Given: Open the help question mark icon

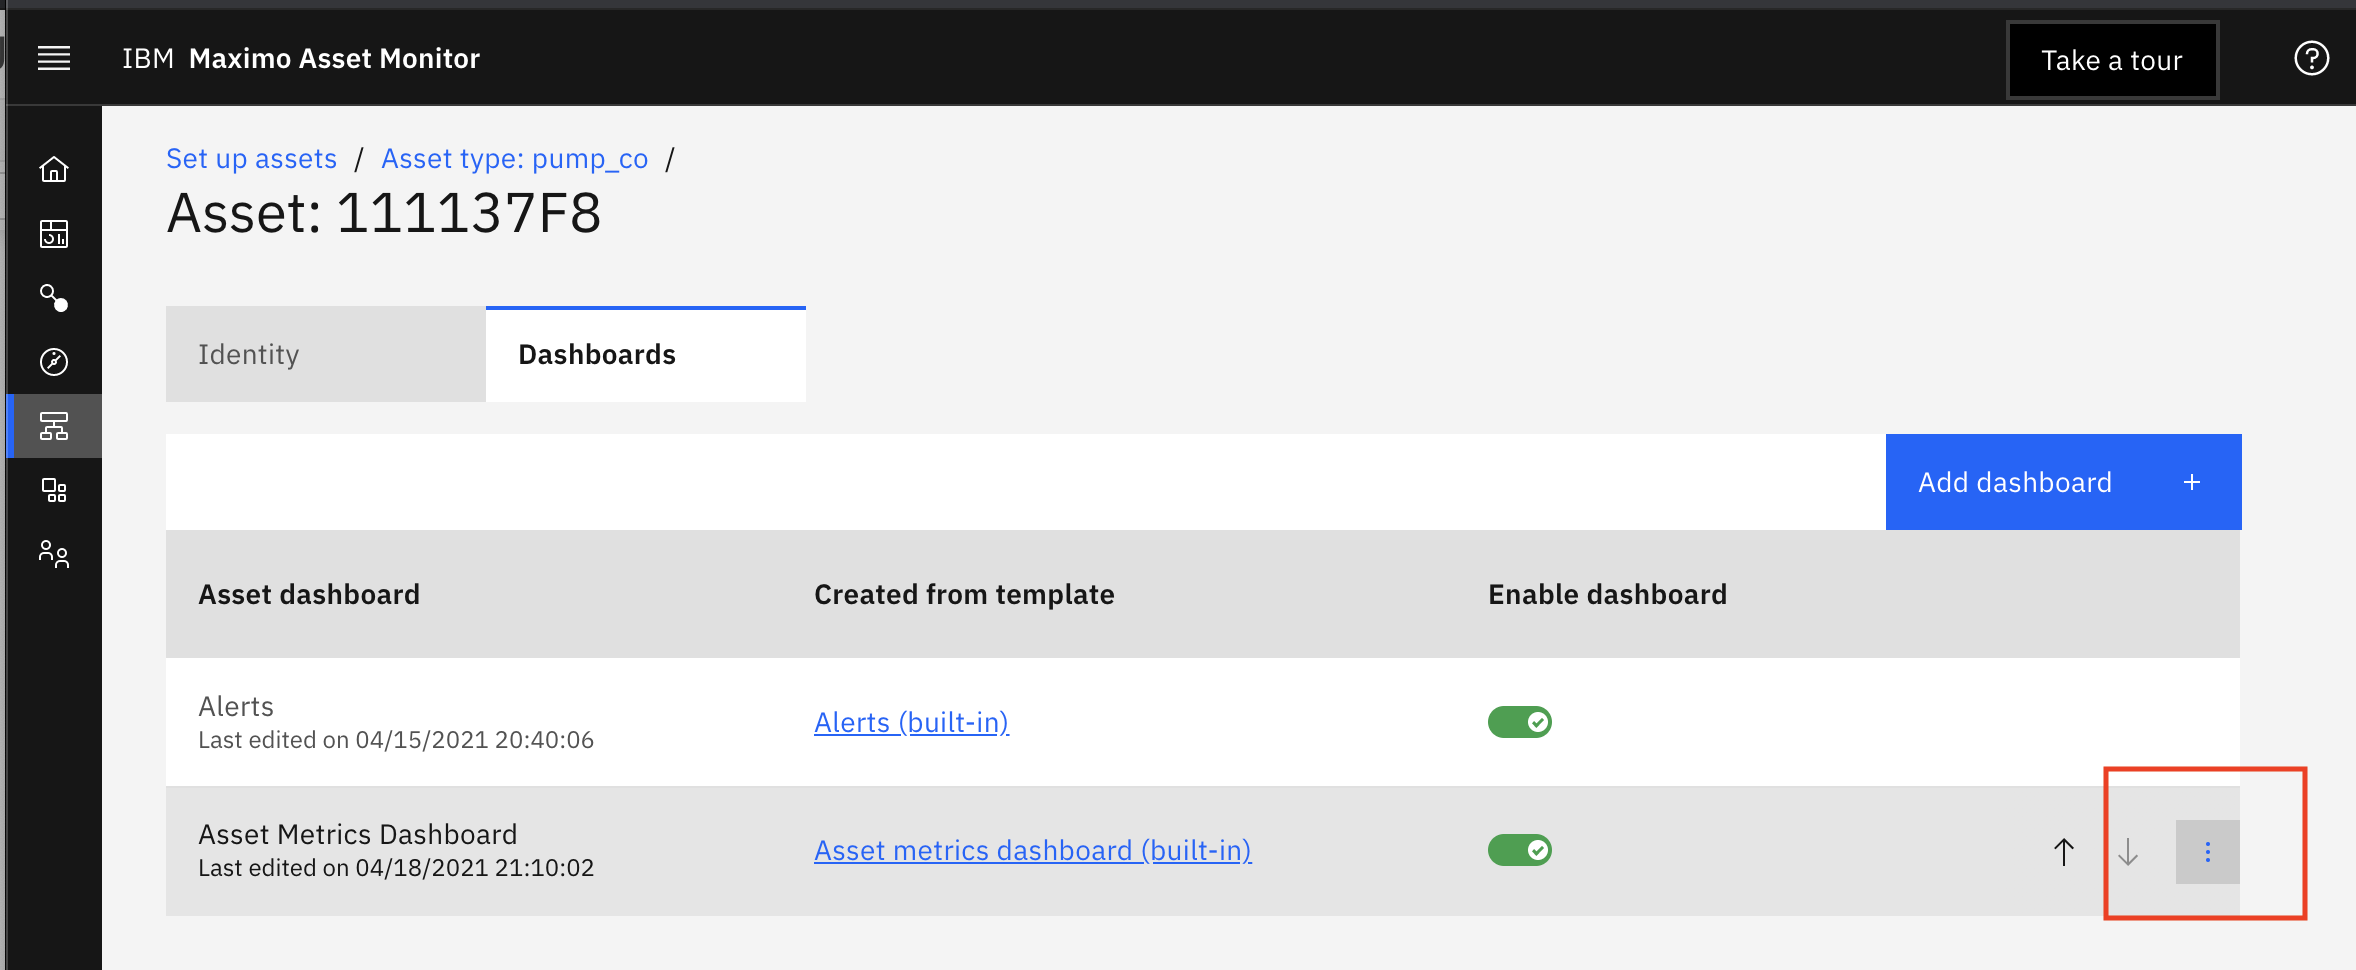Looking at the screenshot, I should tap(2311, 58).
